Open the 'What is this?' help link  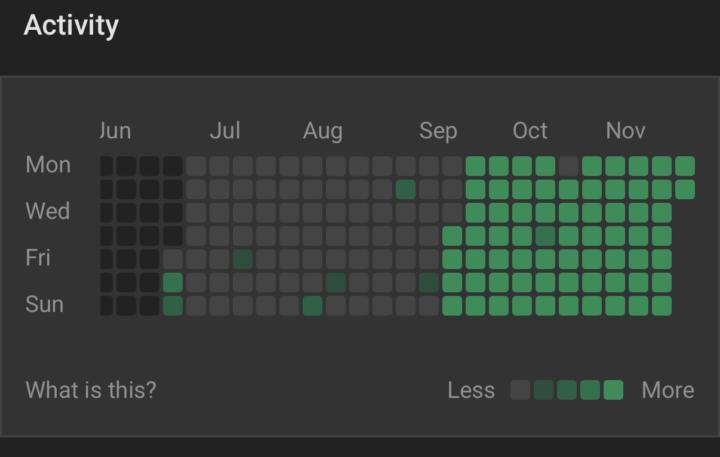(x=91, y=390)
